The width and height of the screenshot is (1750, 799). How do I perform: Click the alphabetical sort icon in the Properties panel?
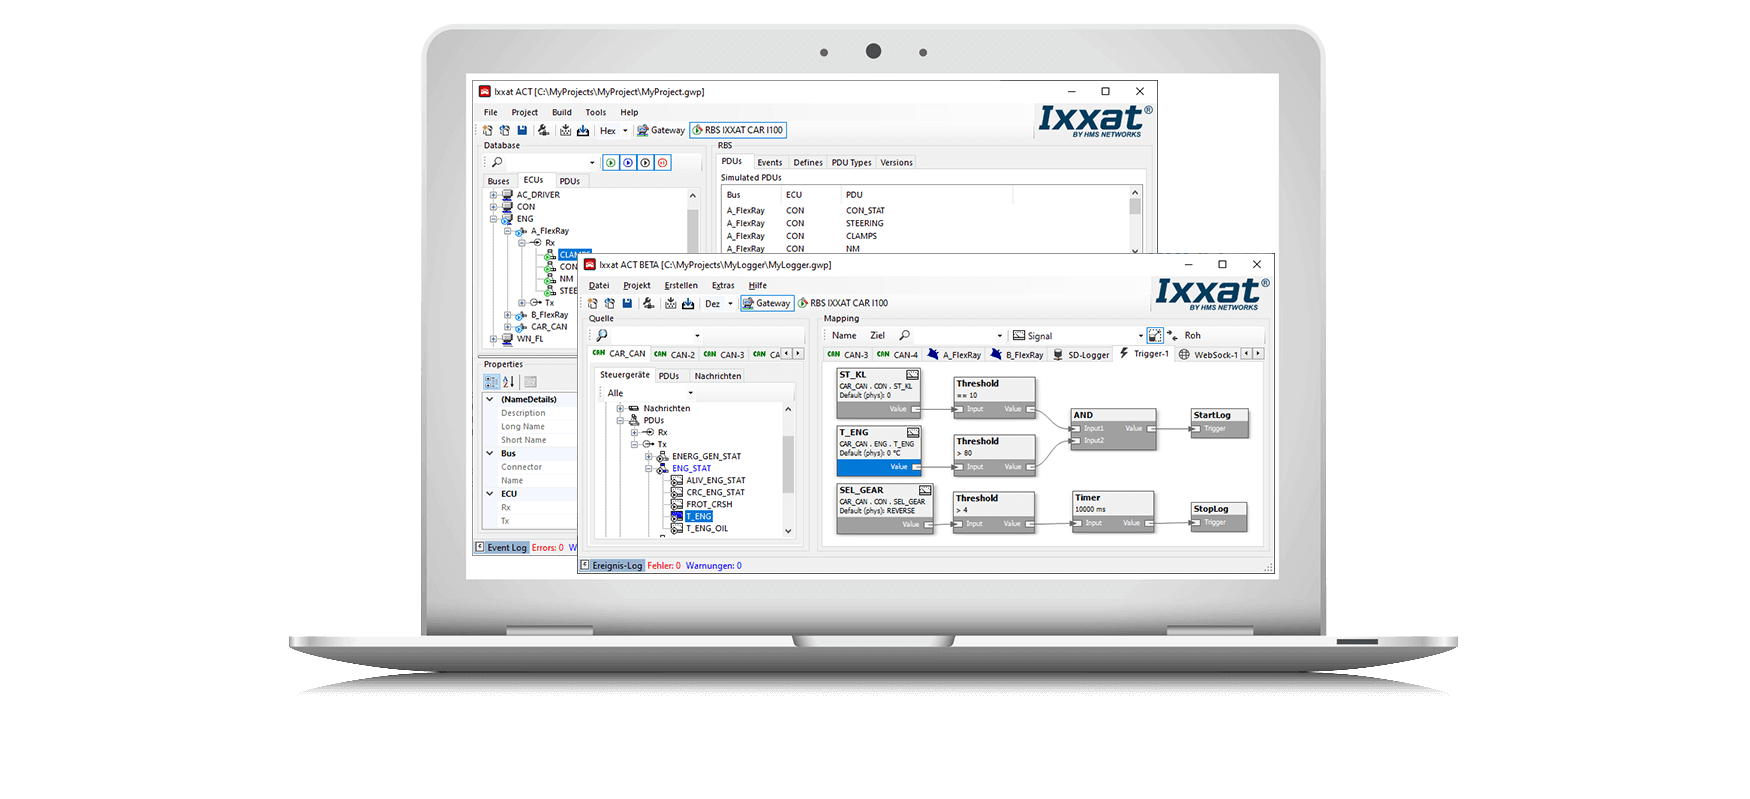click(x=508, y=382)
